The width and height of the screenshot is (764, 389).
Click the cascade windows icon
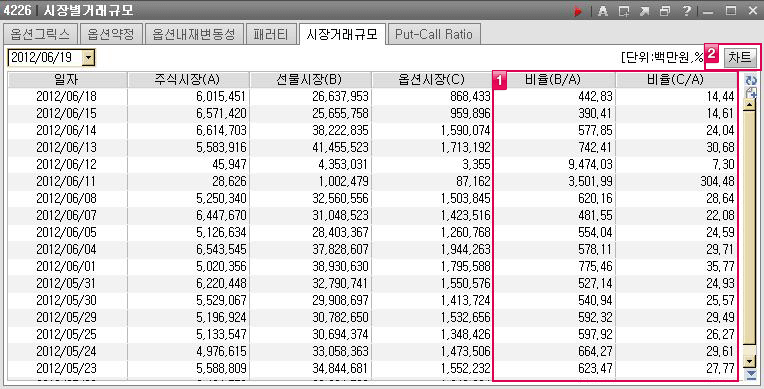point(665,11)
